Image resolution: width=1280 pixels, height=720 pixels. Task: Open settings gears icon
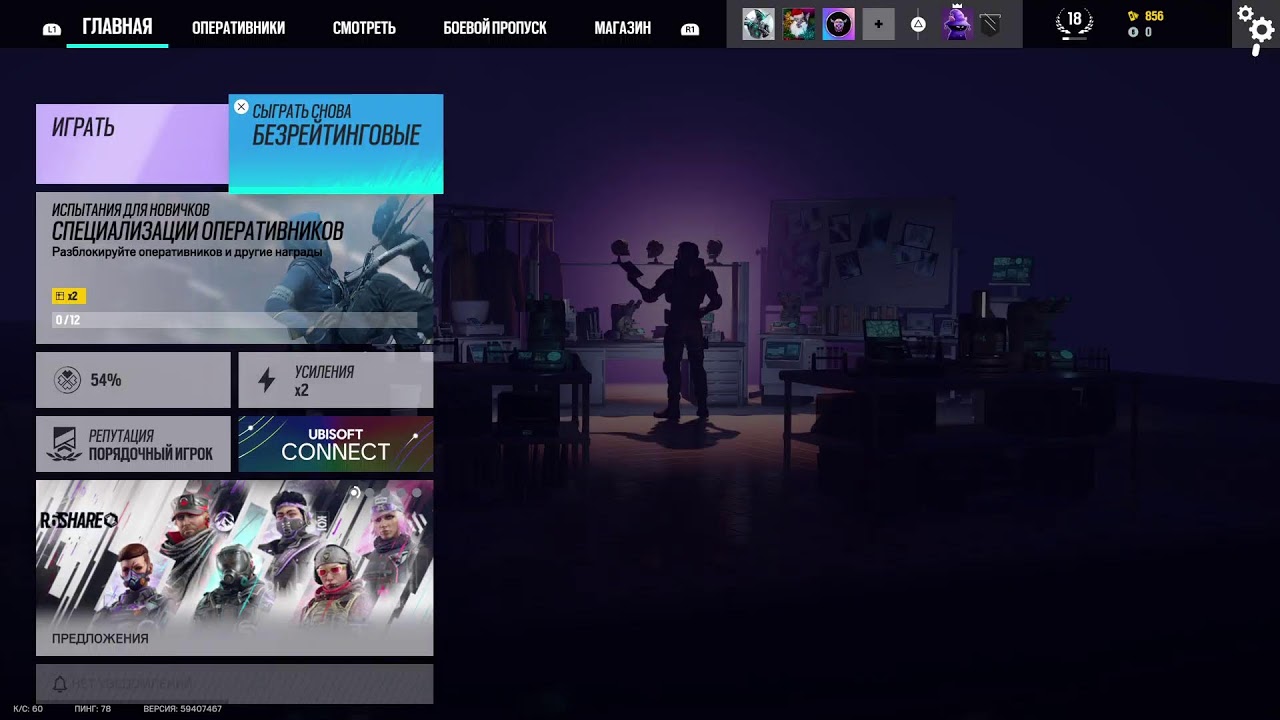point(1255,26)
